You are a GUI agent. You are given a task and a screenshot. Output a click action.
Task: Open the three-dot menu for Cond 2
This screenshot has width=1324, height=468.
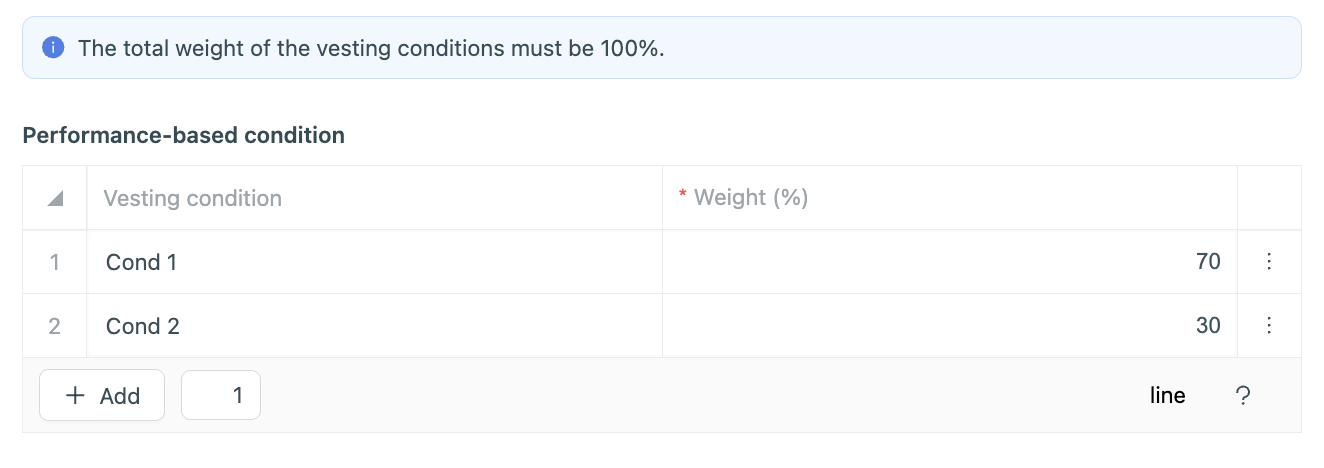pos(1269,326)
